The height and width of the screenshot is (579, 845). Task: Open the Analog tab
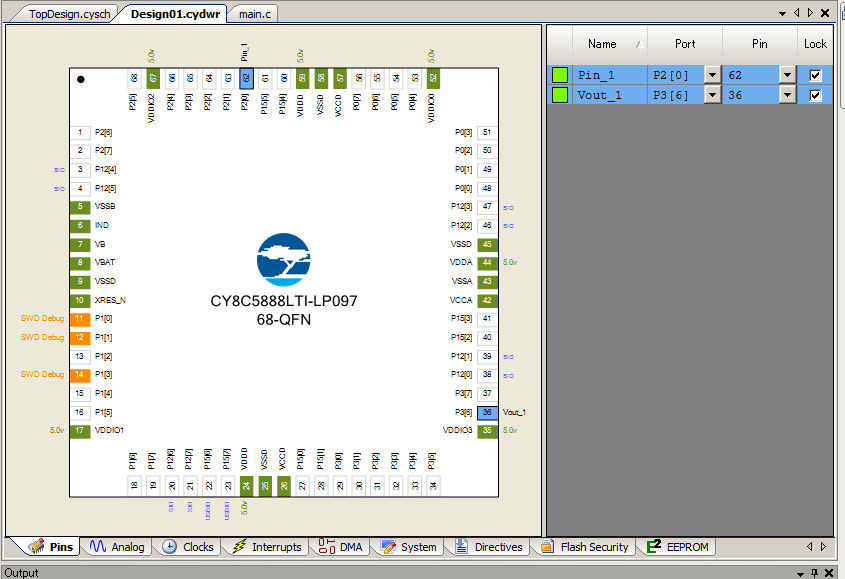coord(117,547)
